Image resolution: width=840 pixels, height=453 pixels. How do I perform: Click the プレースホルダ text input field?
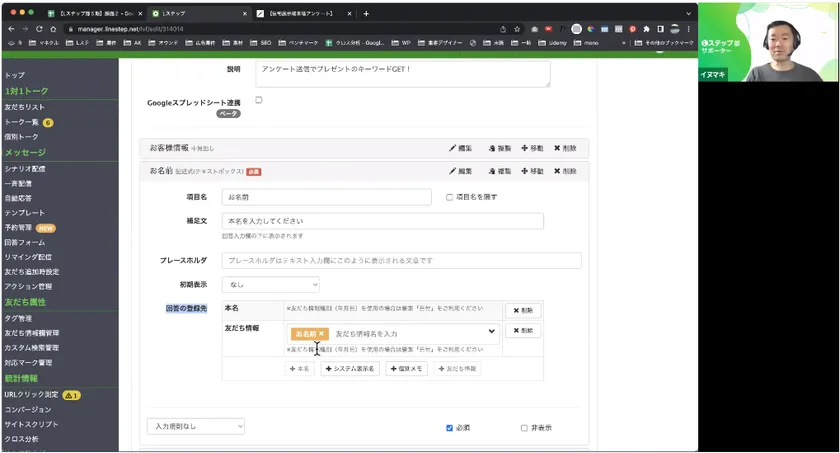[401, 260]
